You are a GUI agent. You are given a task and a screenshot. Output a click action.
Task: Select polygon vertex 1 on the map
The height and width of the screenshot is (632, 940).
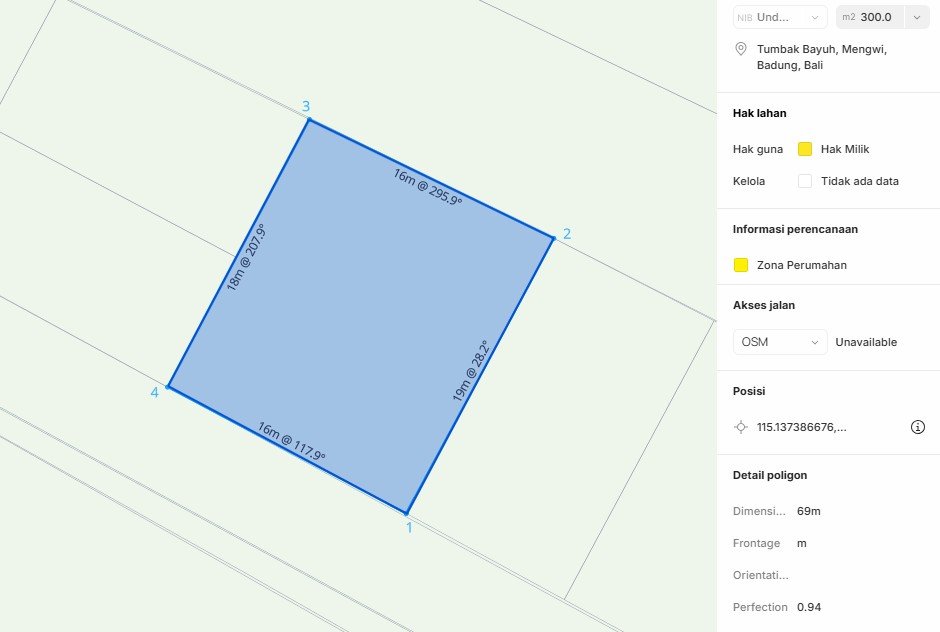(407, 513)
